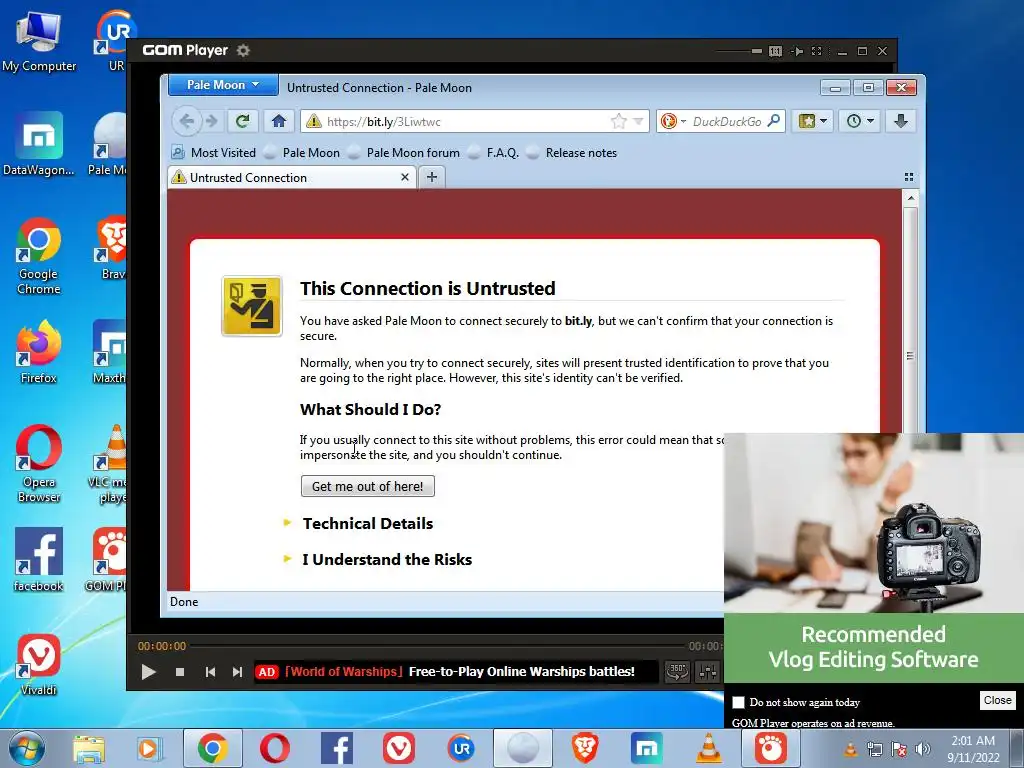Open the Vlog Editing Software ad
The image size is (1024, 768).
point(874,558)
